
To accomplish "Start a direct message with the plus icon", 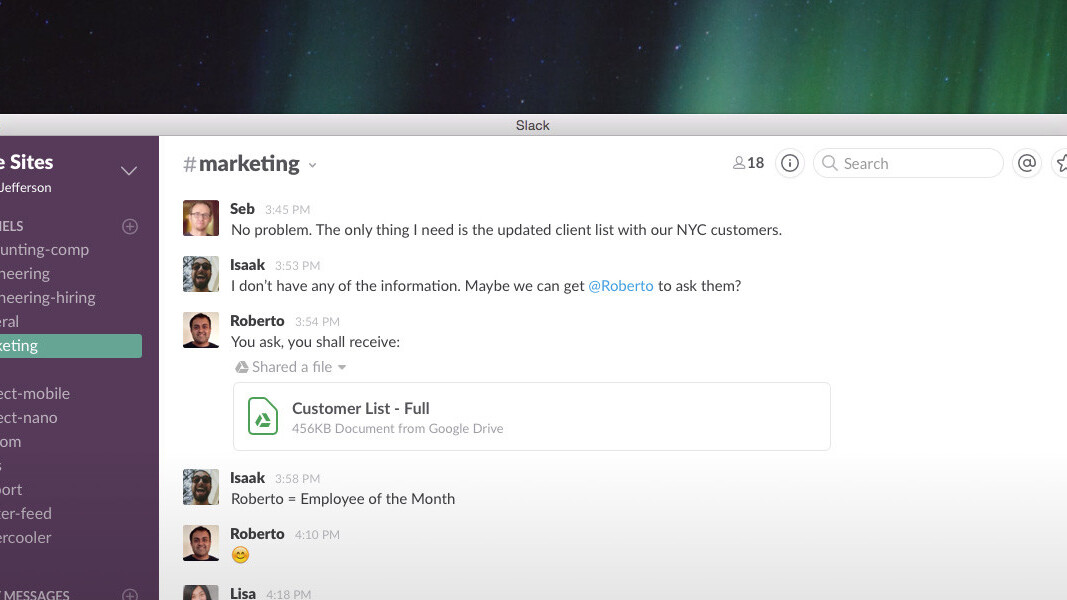I will pyautogui.click(x=130, y=594).
